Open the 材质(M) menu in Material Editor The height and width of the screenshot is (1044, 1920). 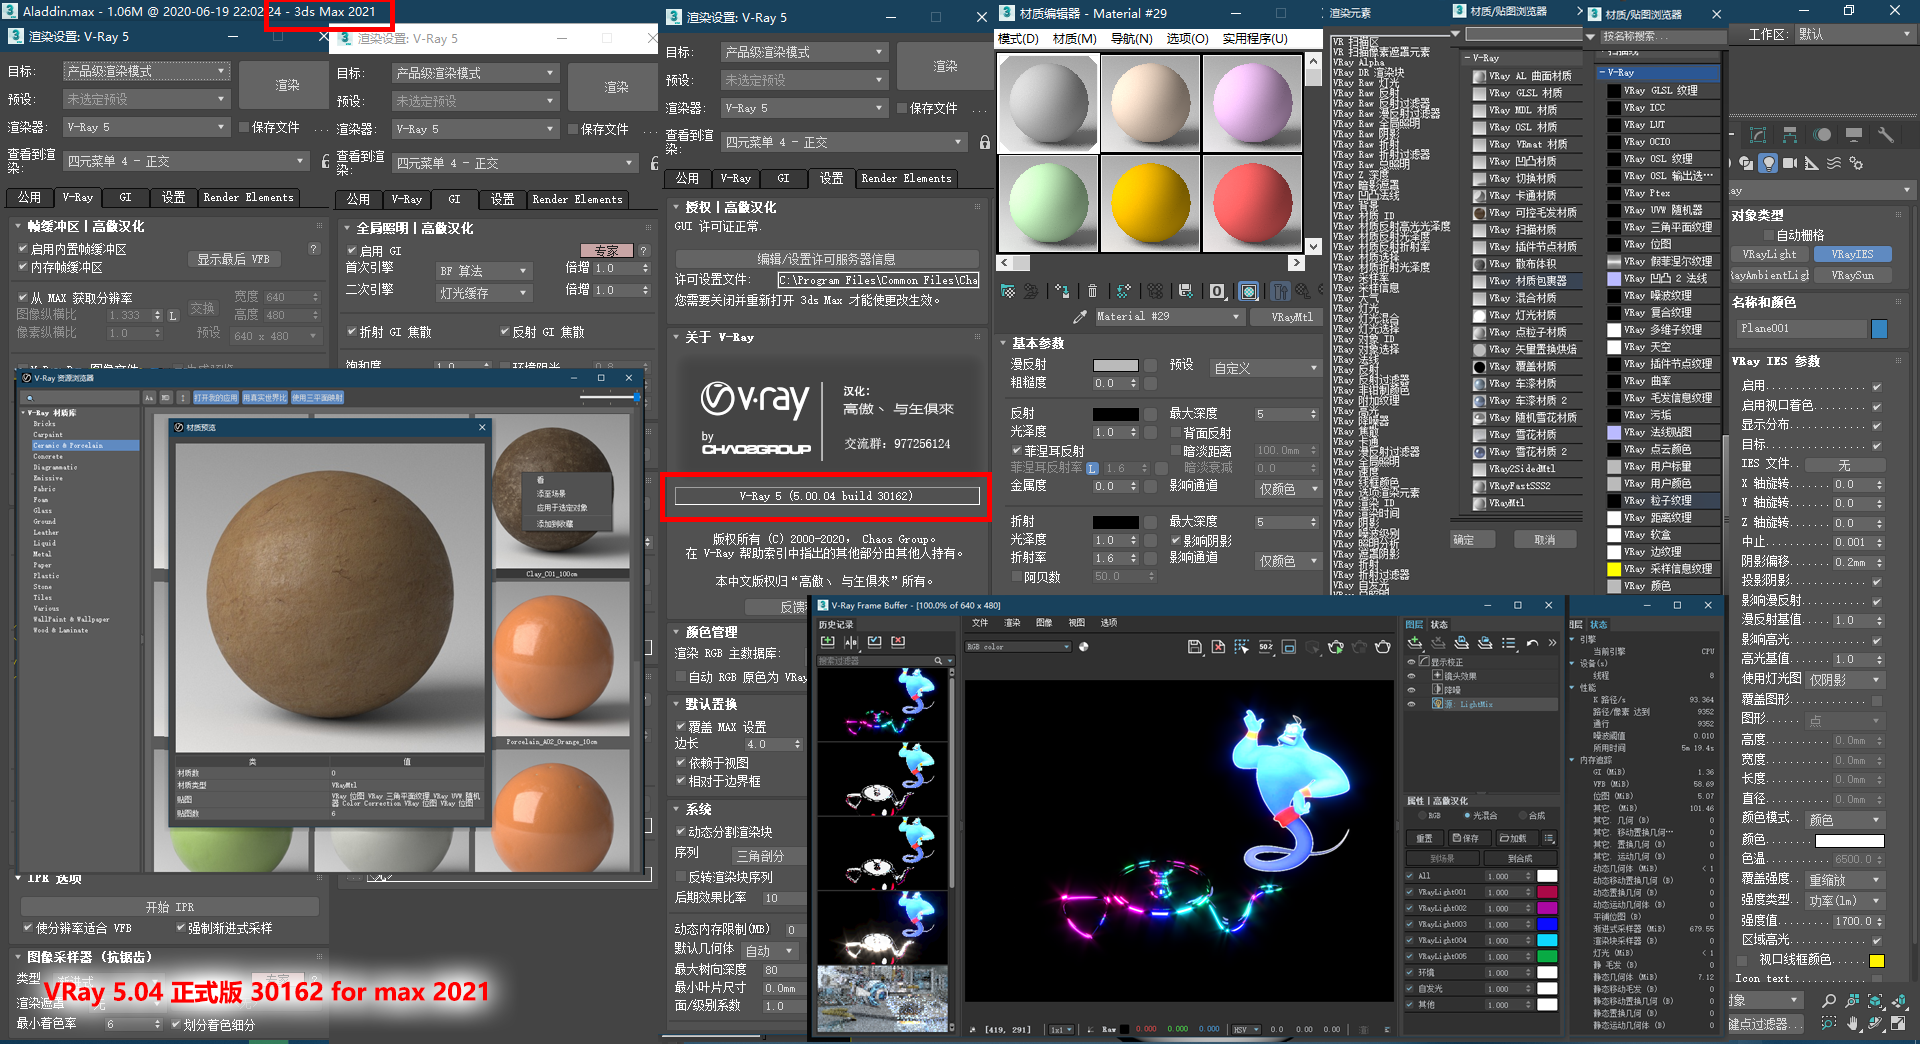1074,38
